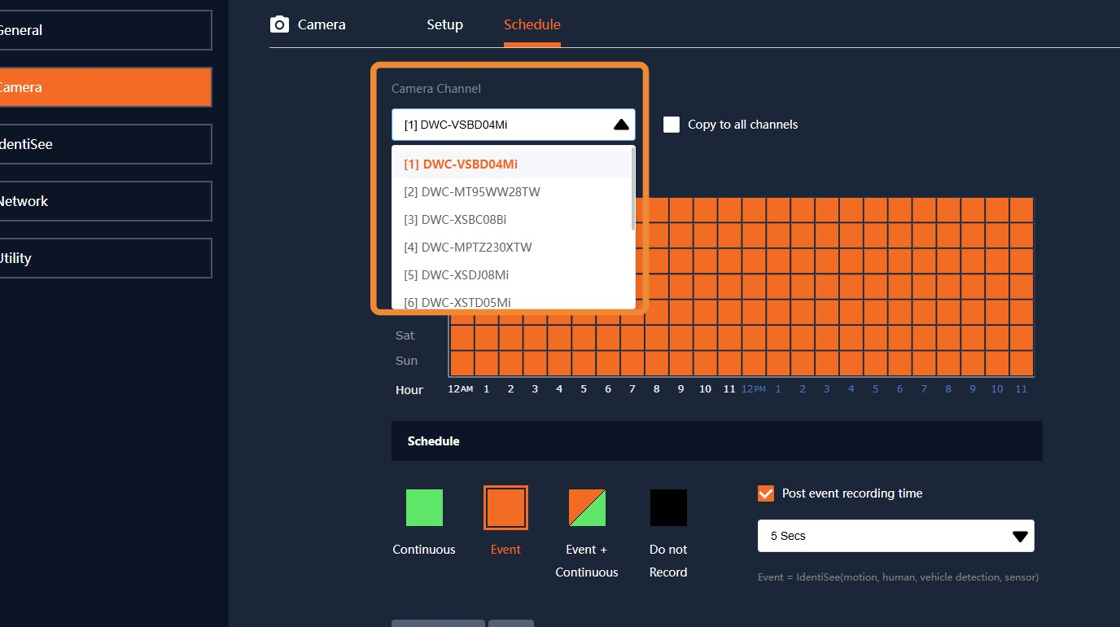Select the Camera sidebar section
This screenshot has height=627, width=1120.
[x=105, y=87]
